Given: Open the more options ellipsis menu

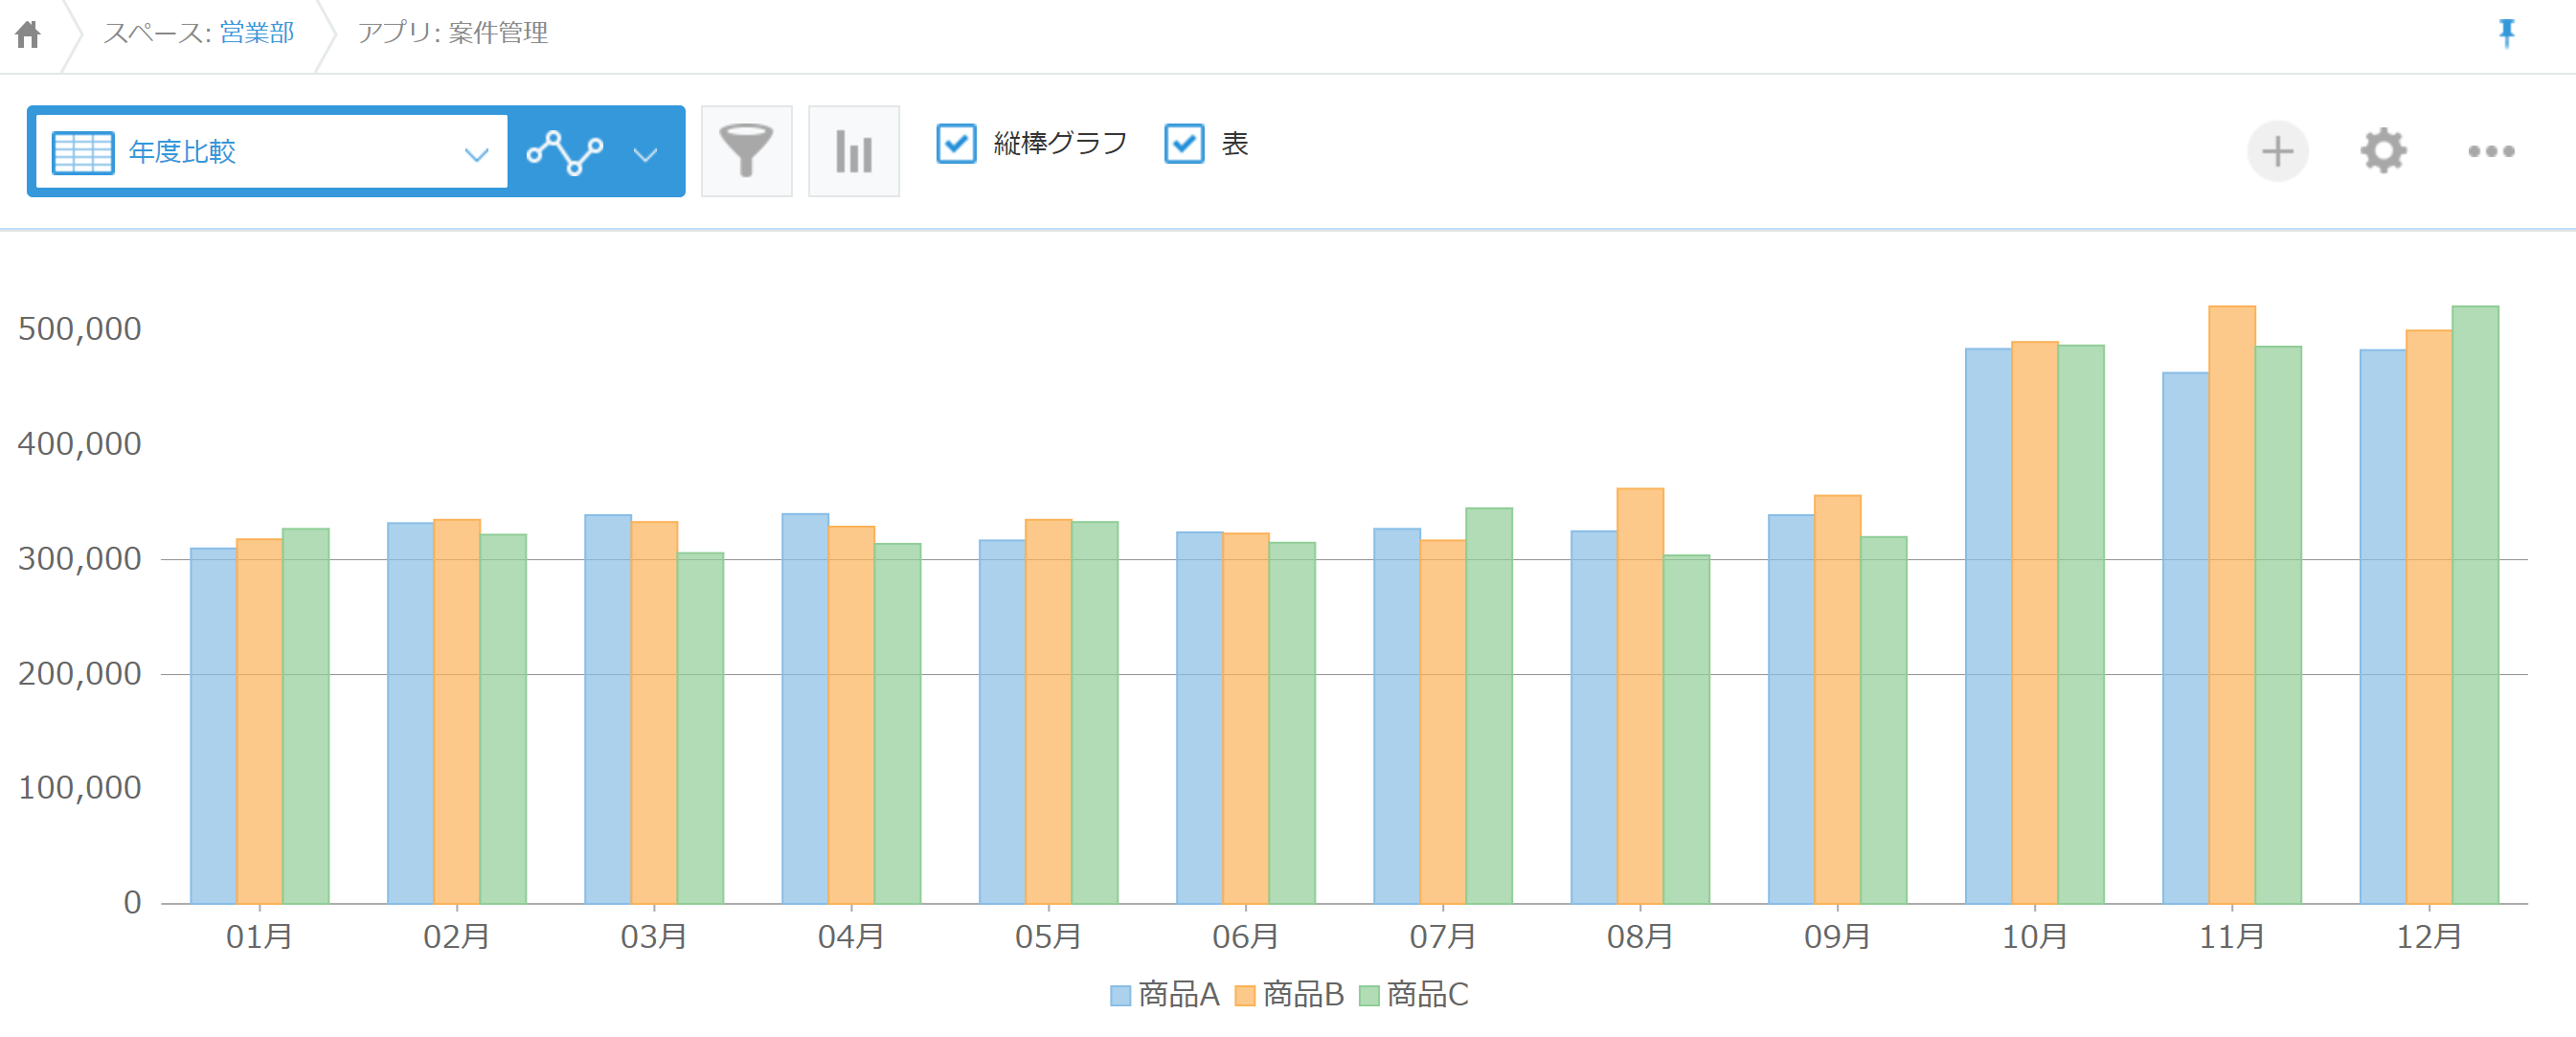Looking at the screenshot, I should (x=2490, y=152).
